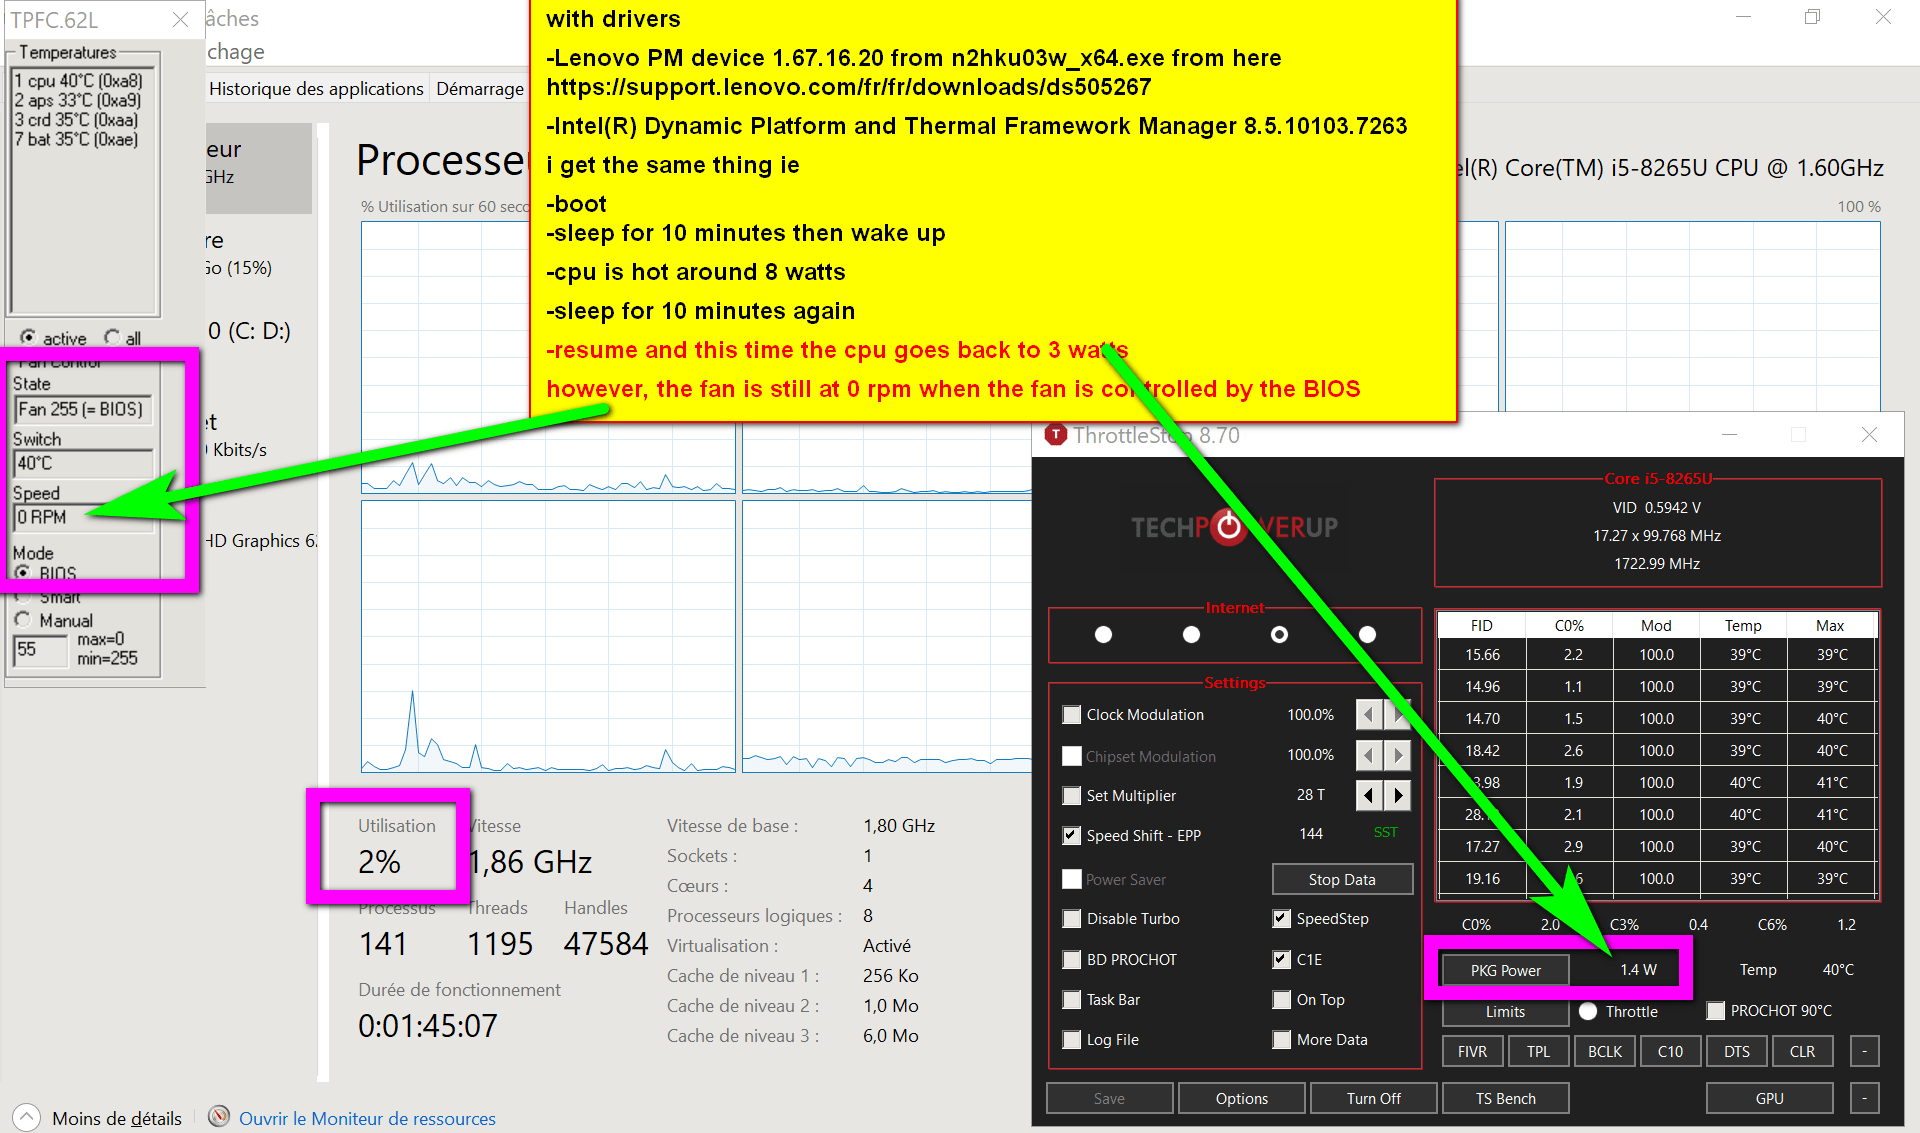Click the Turn Off button
The image size is (1920, 1133).
click(1373, 1098)
